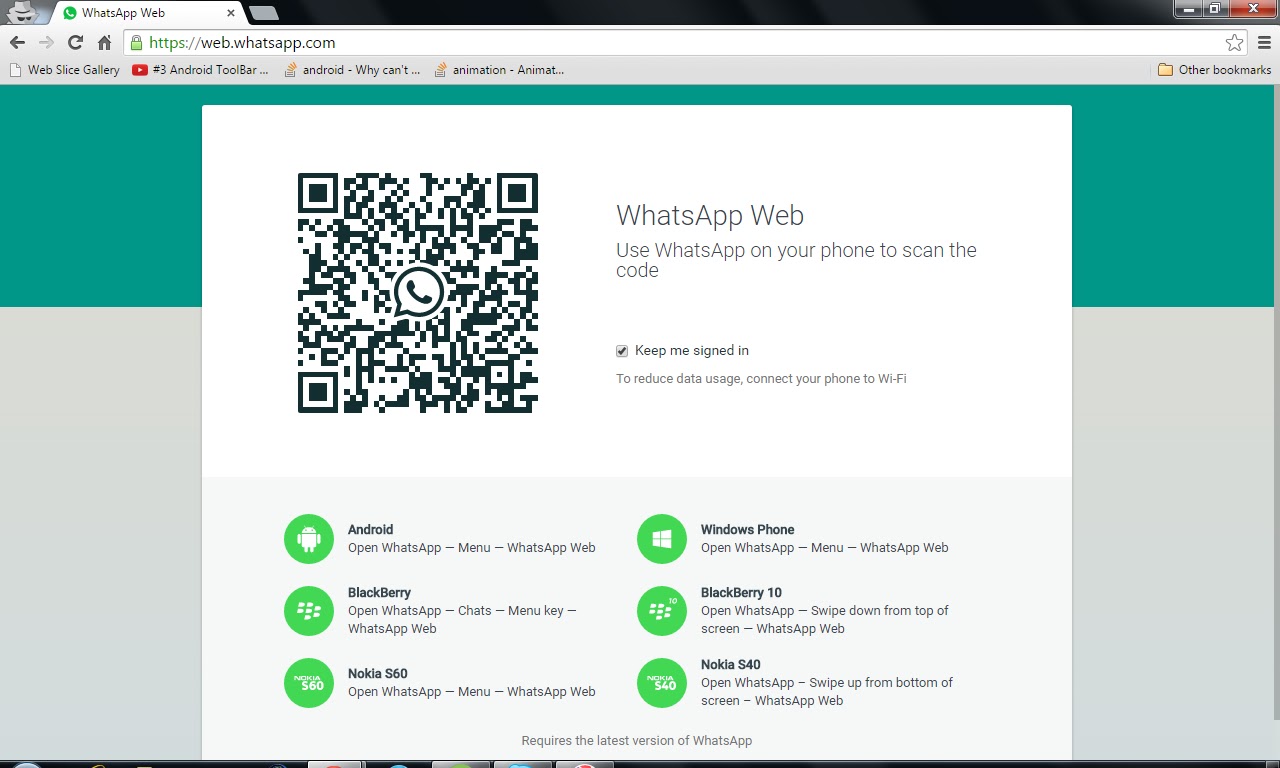The width and height of the screenshot is (1280, 768).
Task: Click 'To reduce data usage' hint text
Action: click(761, 379)
